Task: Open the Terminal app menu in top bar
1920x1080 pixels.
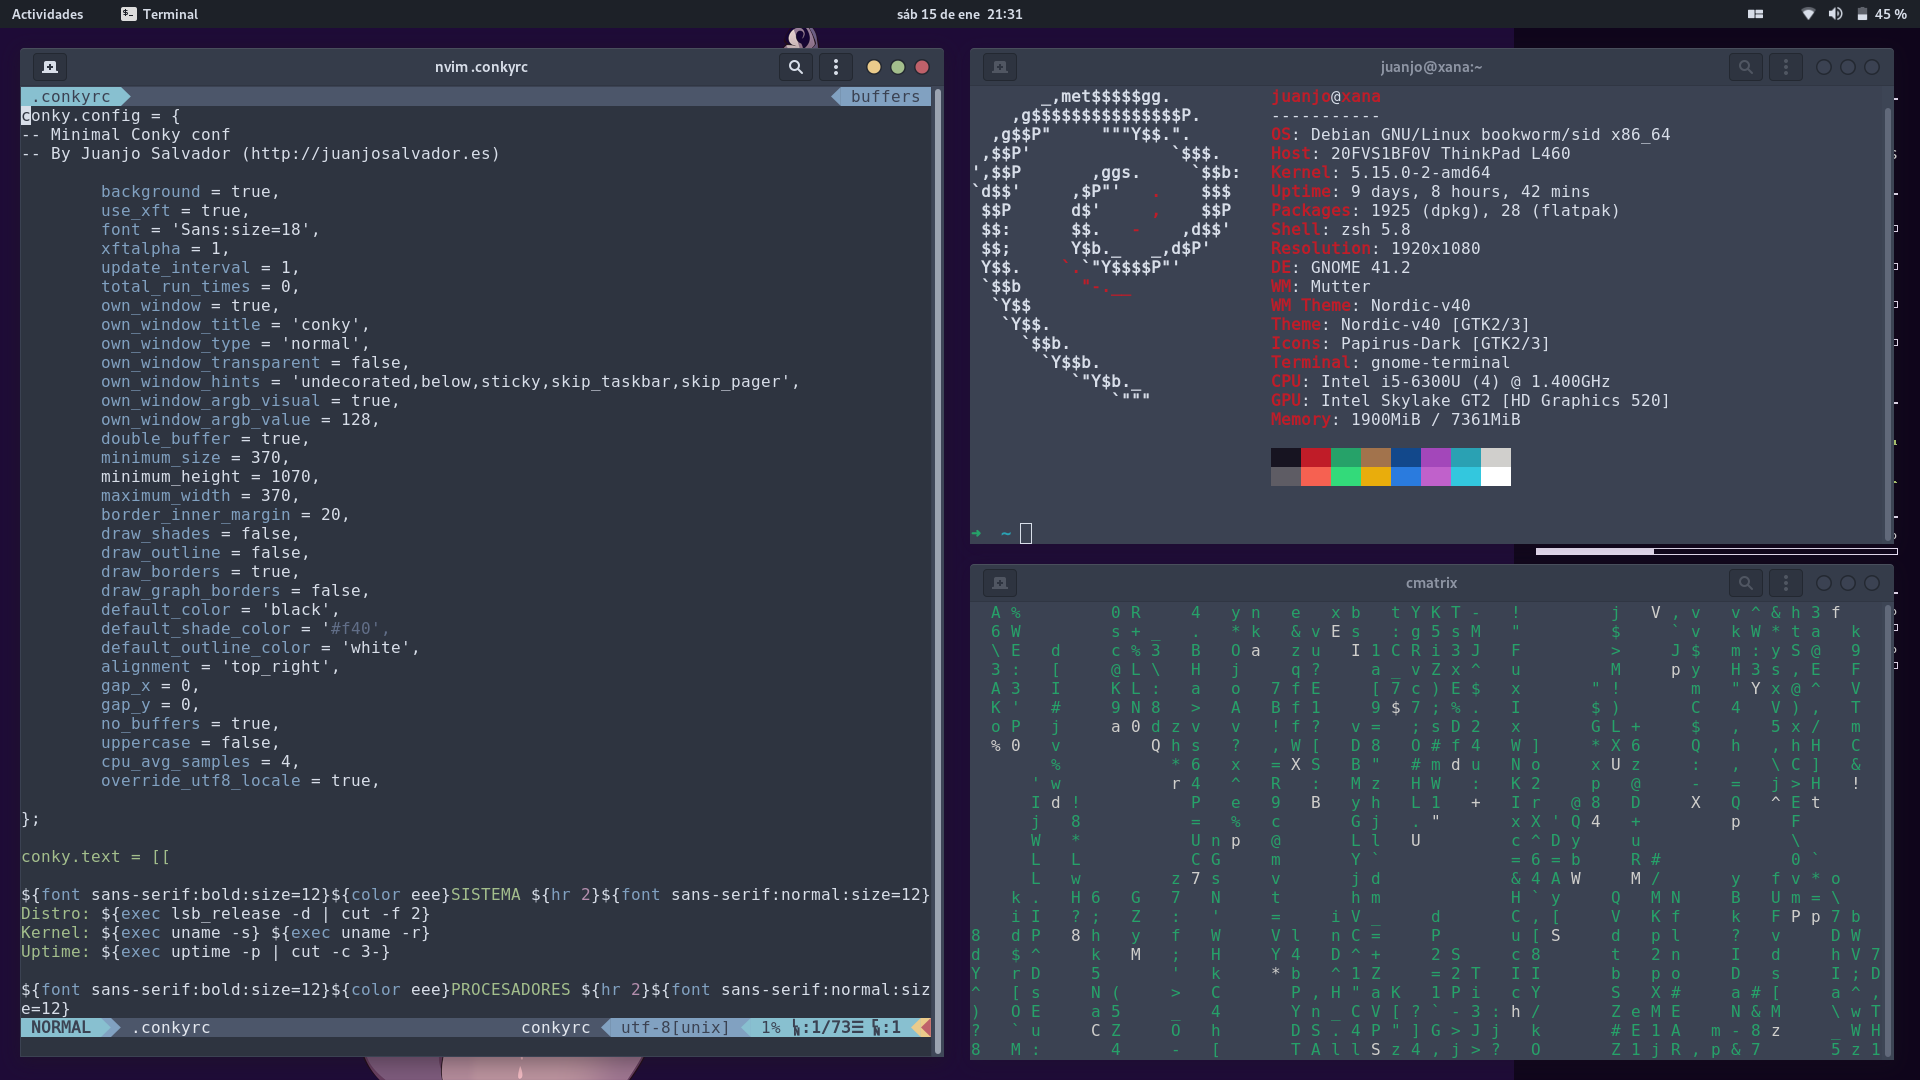Action: pos(160,14)
